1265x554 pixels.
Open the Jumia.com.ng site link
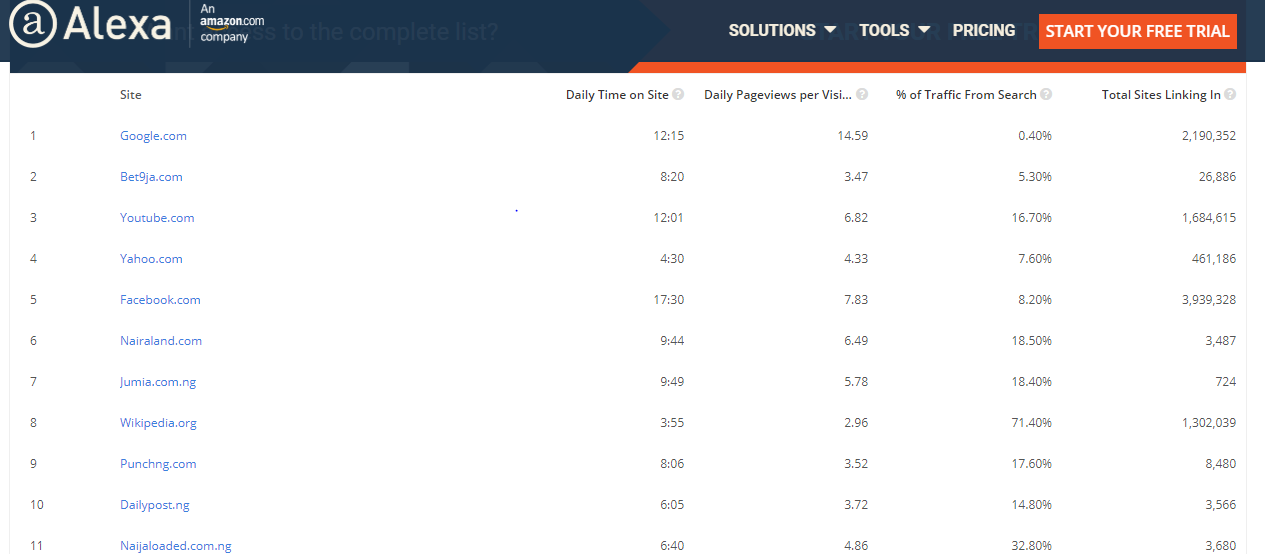tap(158, 382)
